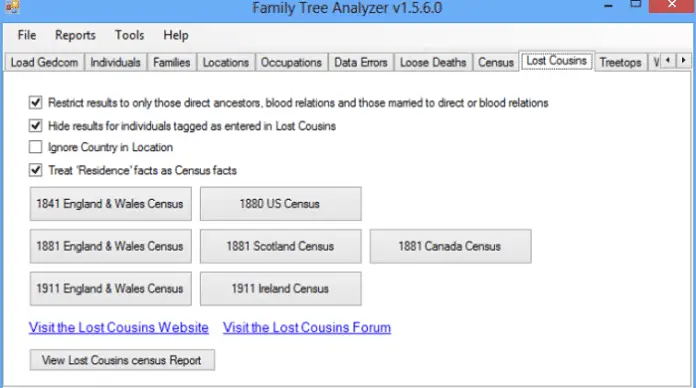Open the Help menu
The height and width of the screenshot is (388, 696).
(x=176, y=35)
